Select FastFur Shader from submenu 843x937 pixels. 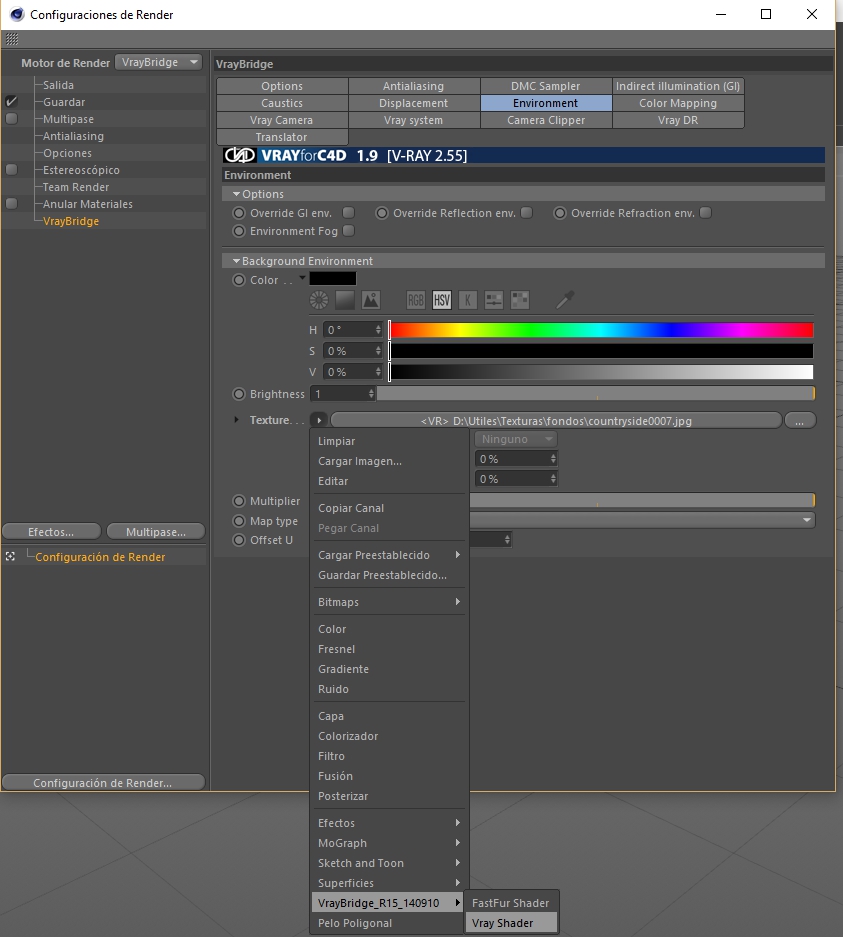tap(511, 903)
